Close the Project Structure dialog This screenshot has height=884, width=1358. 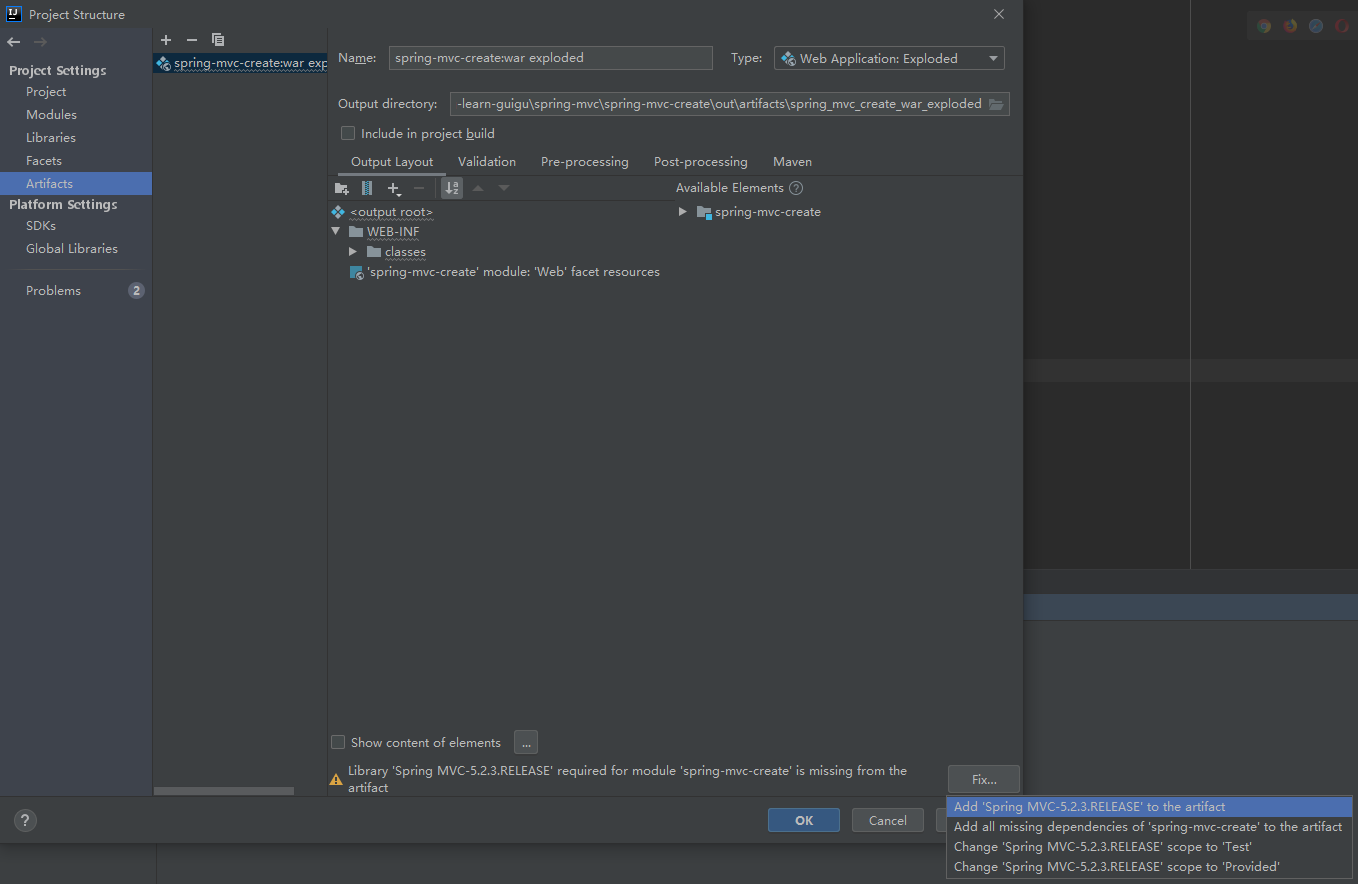(x=998, y=14)
